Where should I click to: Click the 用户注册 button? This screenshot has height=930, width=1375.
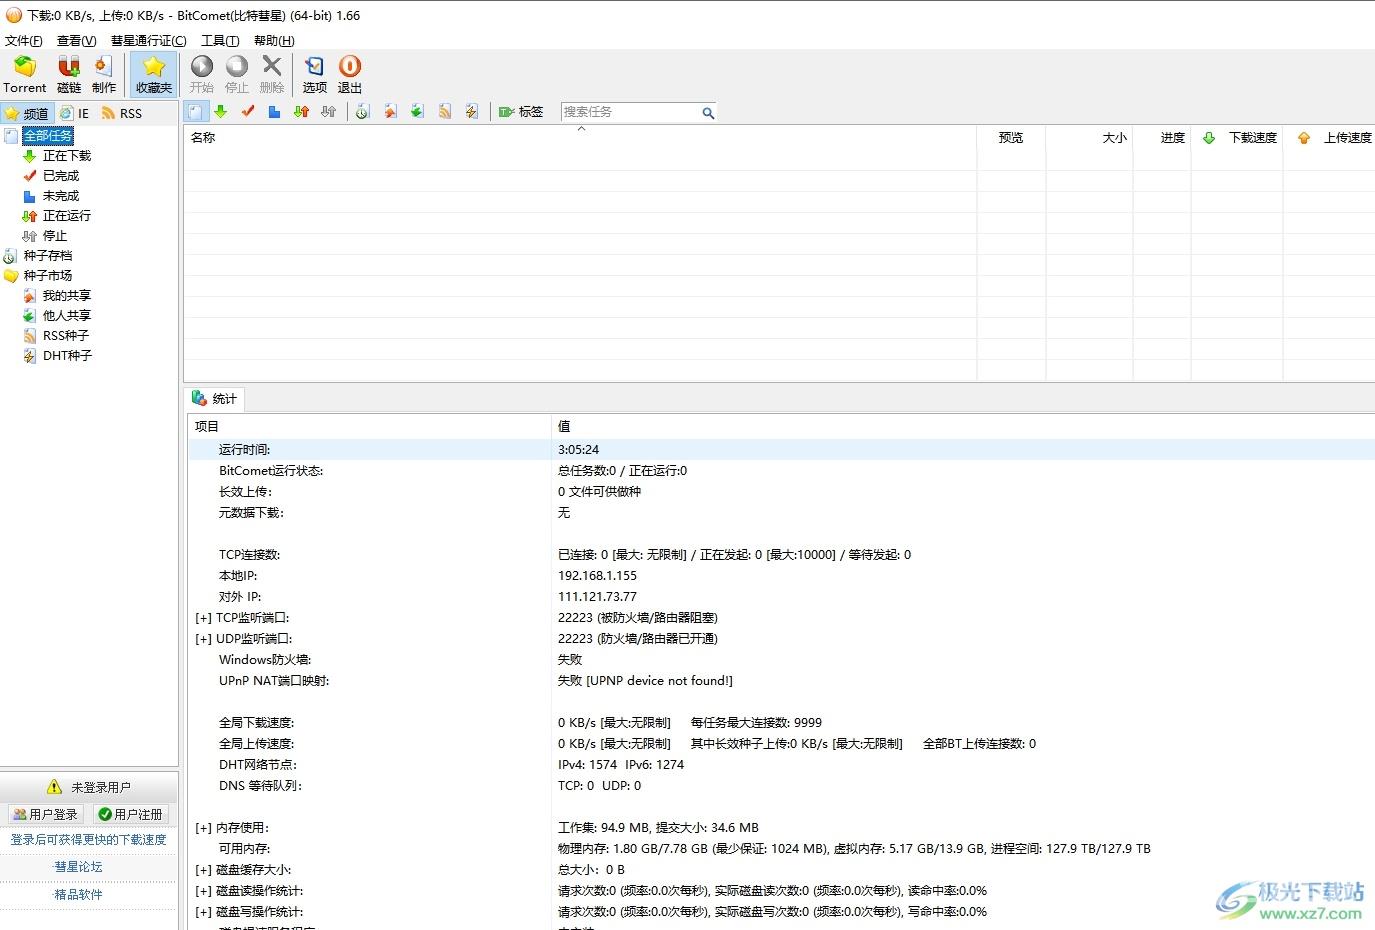[x=130, y=815]
